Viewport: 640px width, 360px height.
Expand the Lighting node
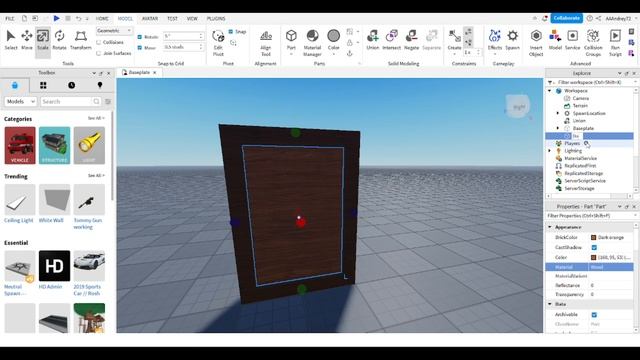tap(549, 151)
